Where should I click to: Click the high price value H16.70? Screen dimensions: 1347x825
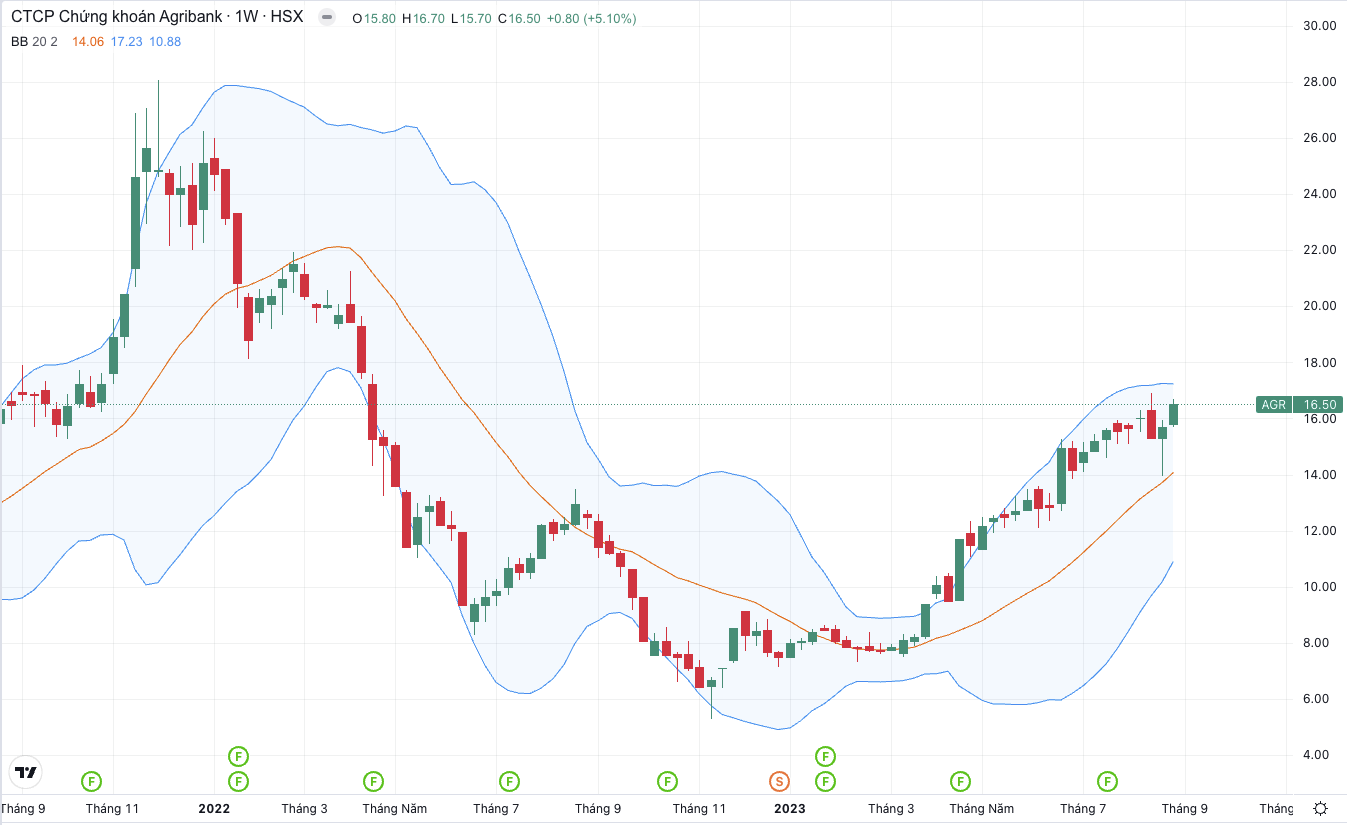(425, 18)
